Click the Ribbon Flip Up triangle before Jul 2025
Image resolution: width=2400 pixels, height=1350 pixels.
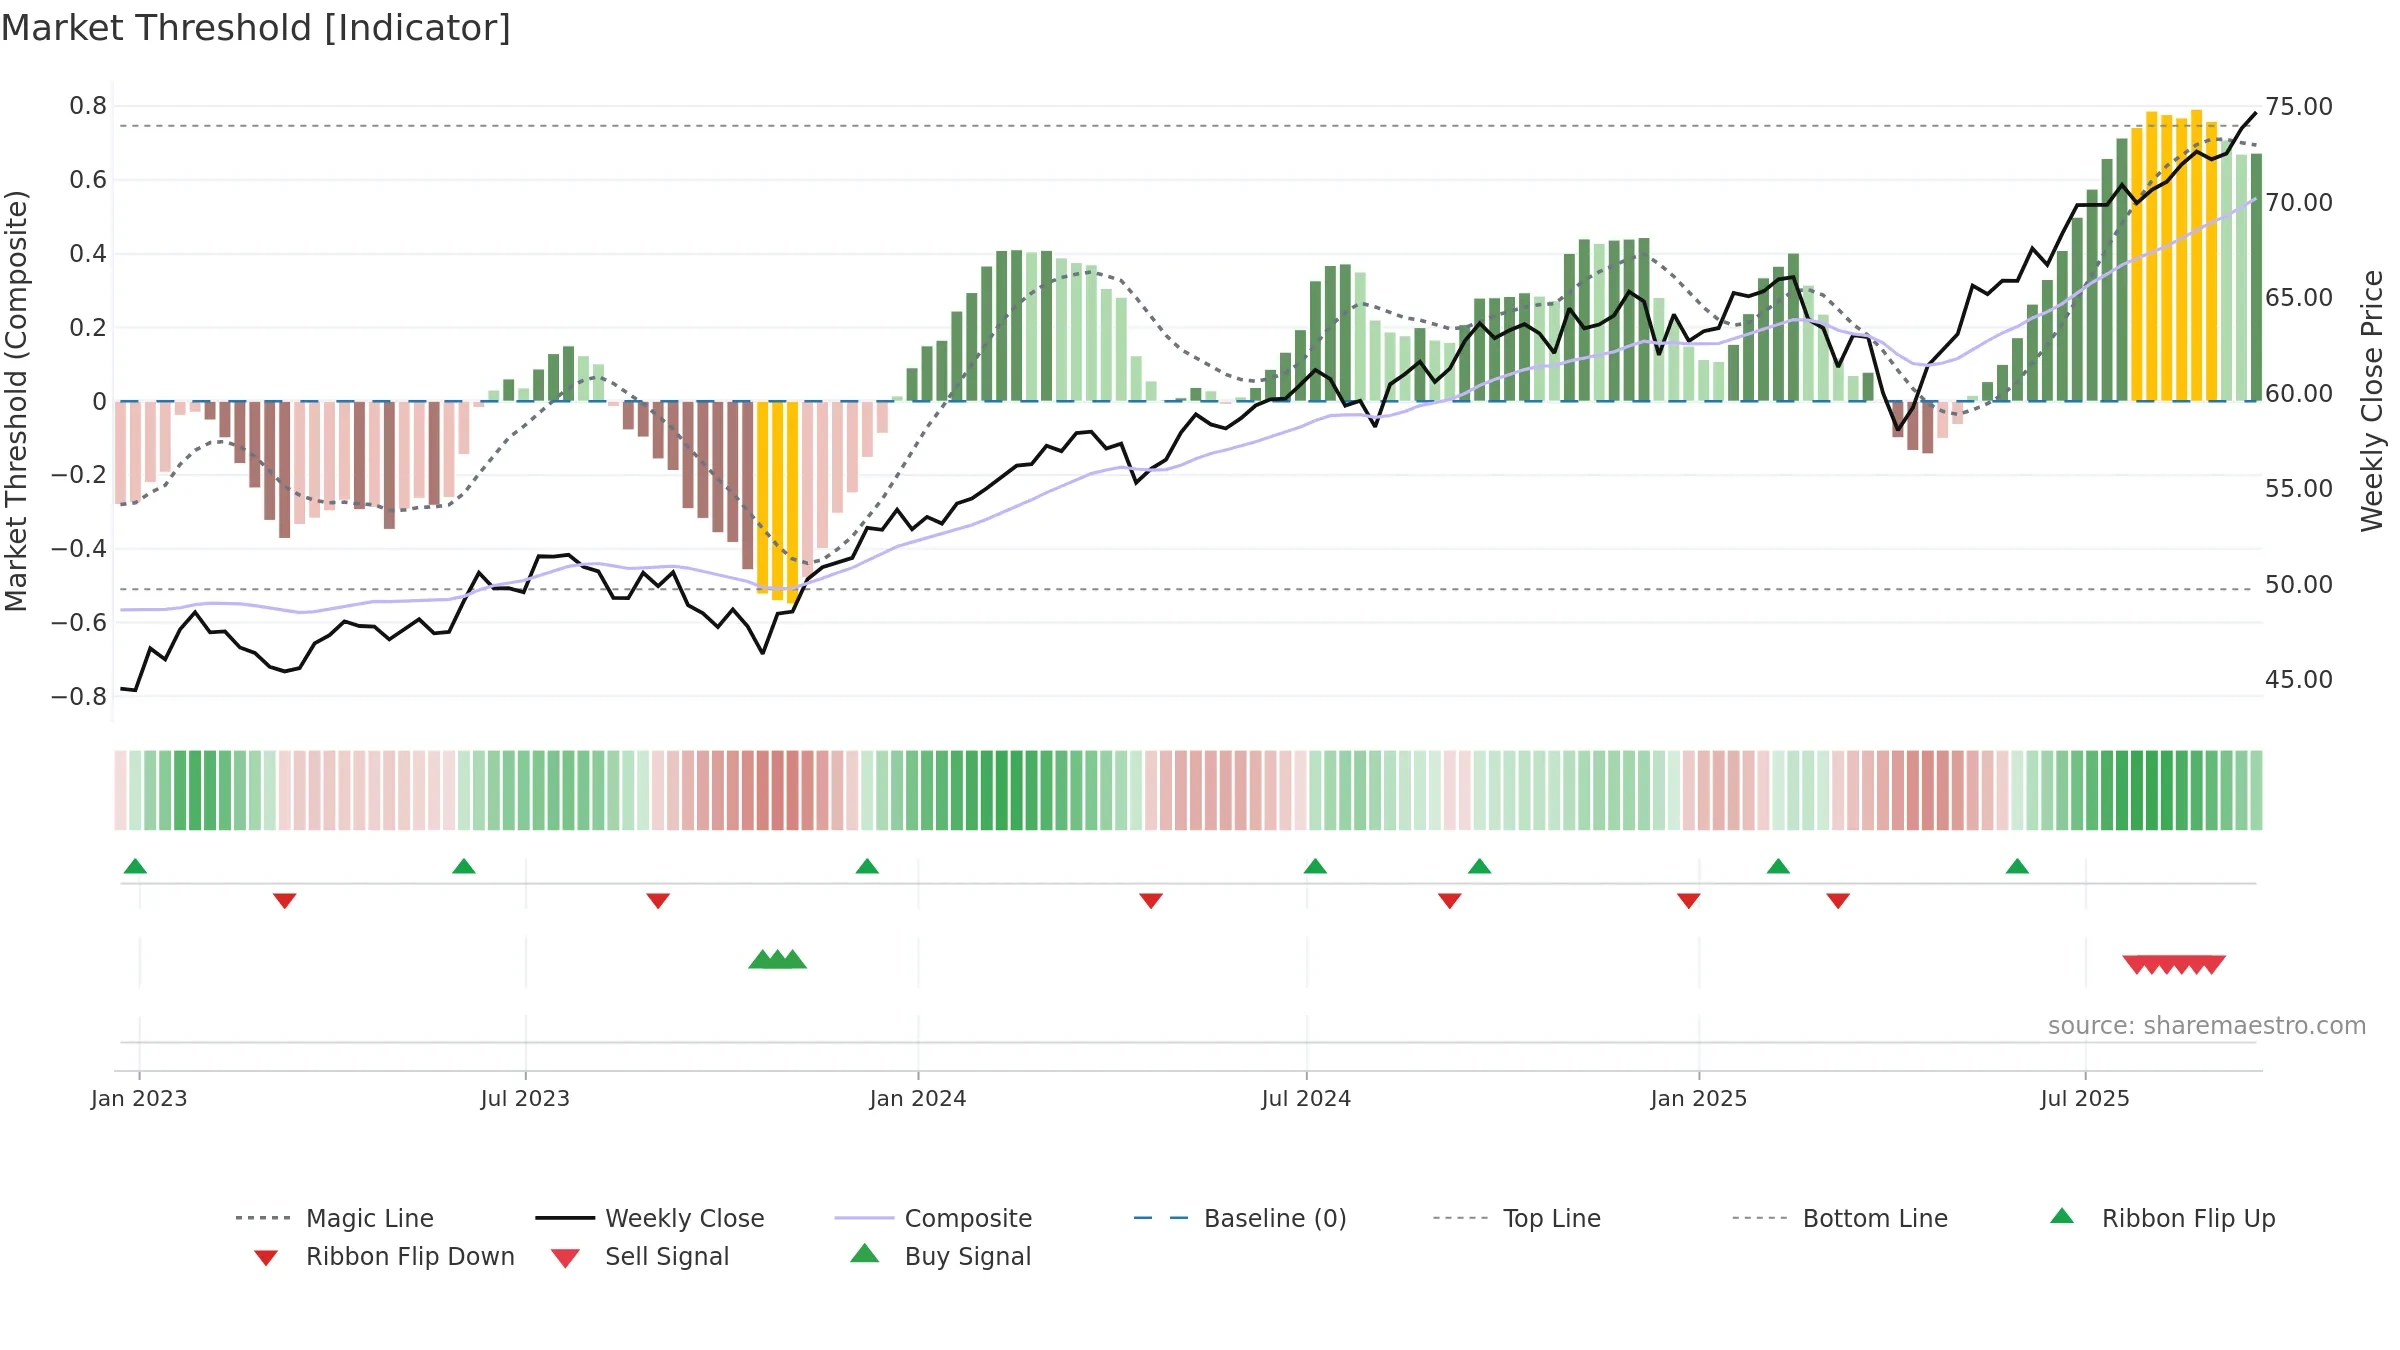click(2017, 866)
